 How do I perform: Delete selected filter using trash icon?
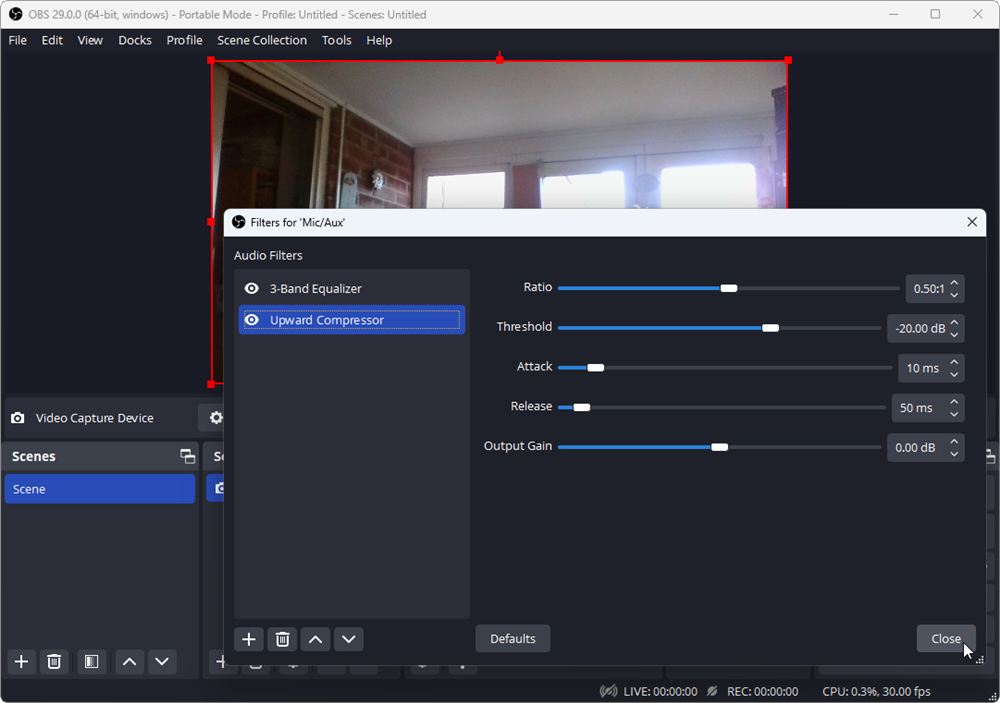(282, 639)
